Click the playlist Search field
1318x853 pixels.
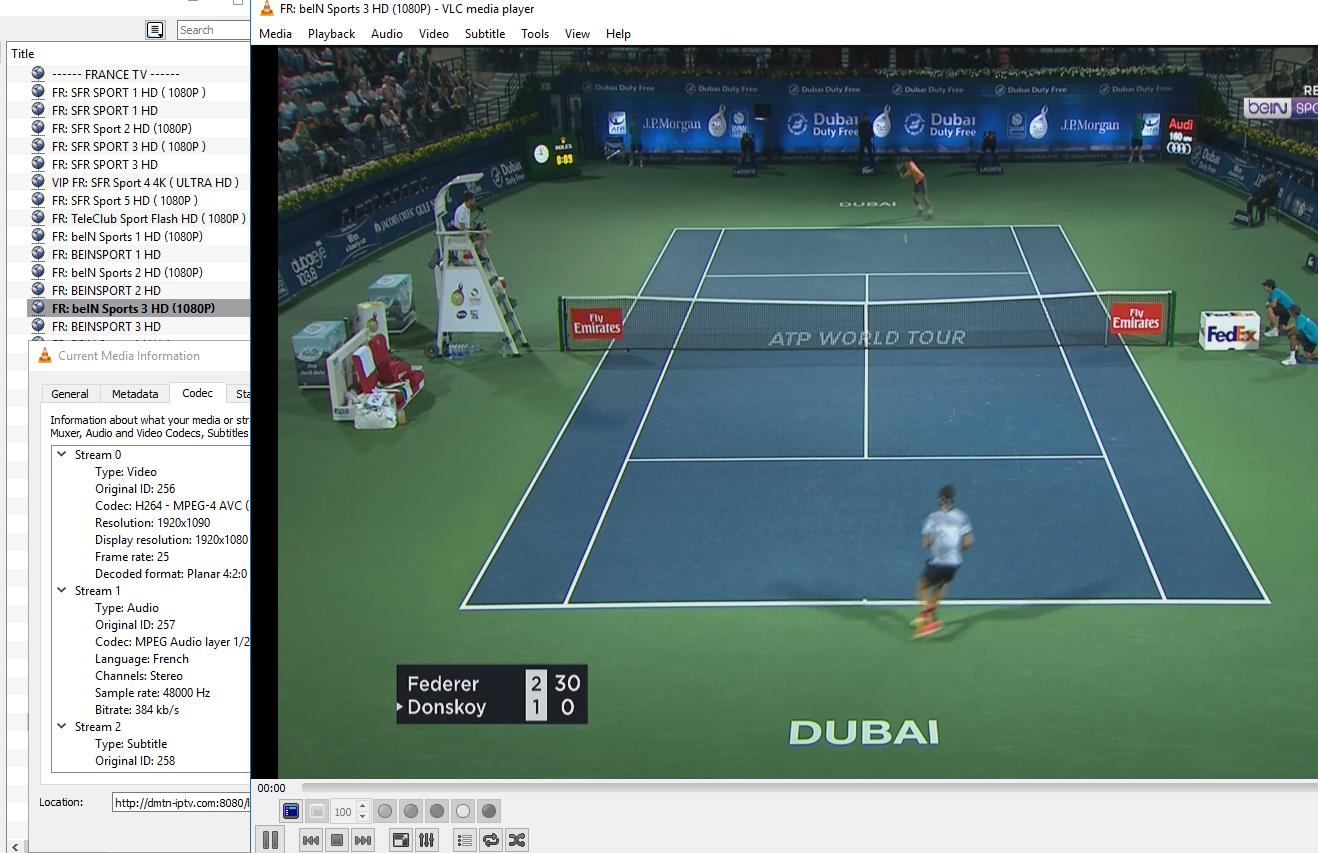[x=211, y=30]
